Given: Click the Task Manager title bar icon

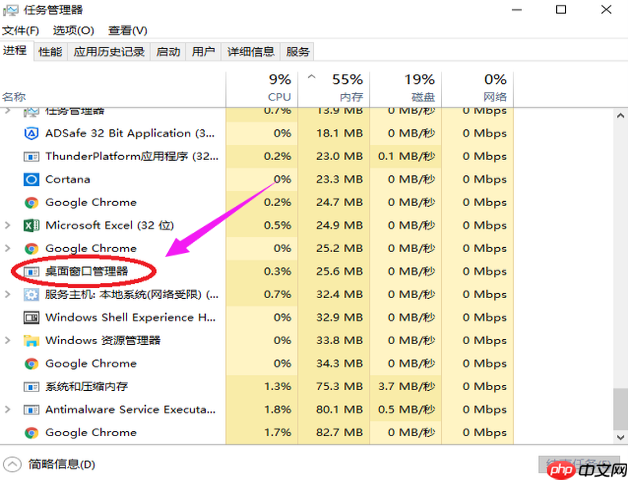Looking at the screenshot, I should (x=10, y=10).
